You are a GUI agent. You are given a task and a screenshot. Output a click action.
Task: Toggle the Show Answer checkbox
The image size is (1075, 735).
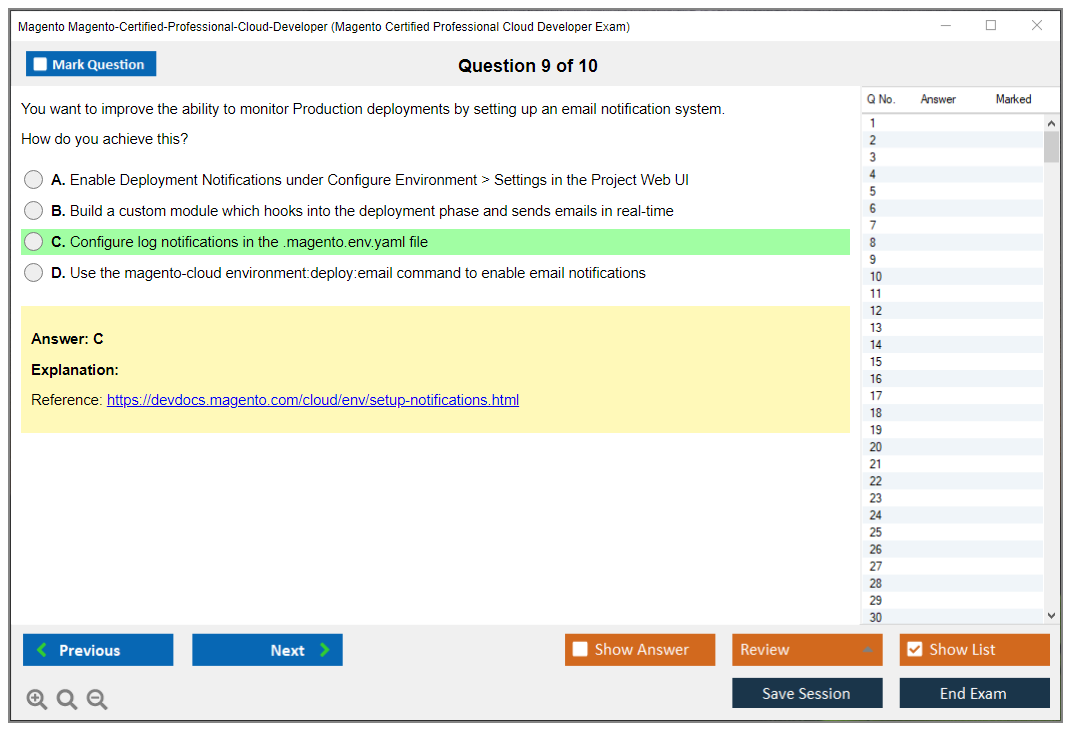click(x=580, y=650)
